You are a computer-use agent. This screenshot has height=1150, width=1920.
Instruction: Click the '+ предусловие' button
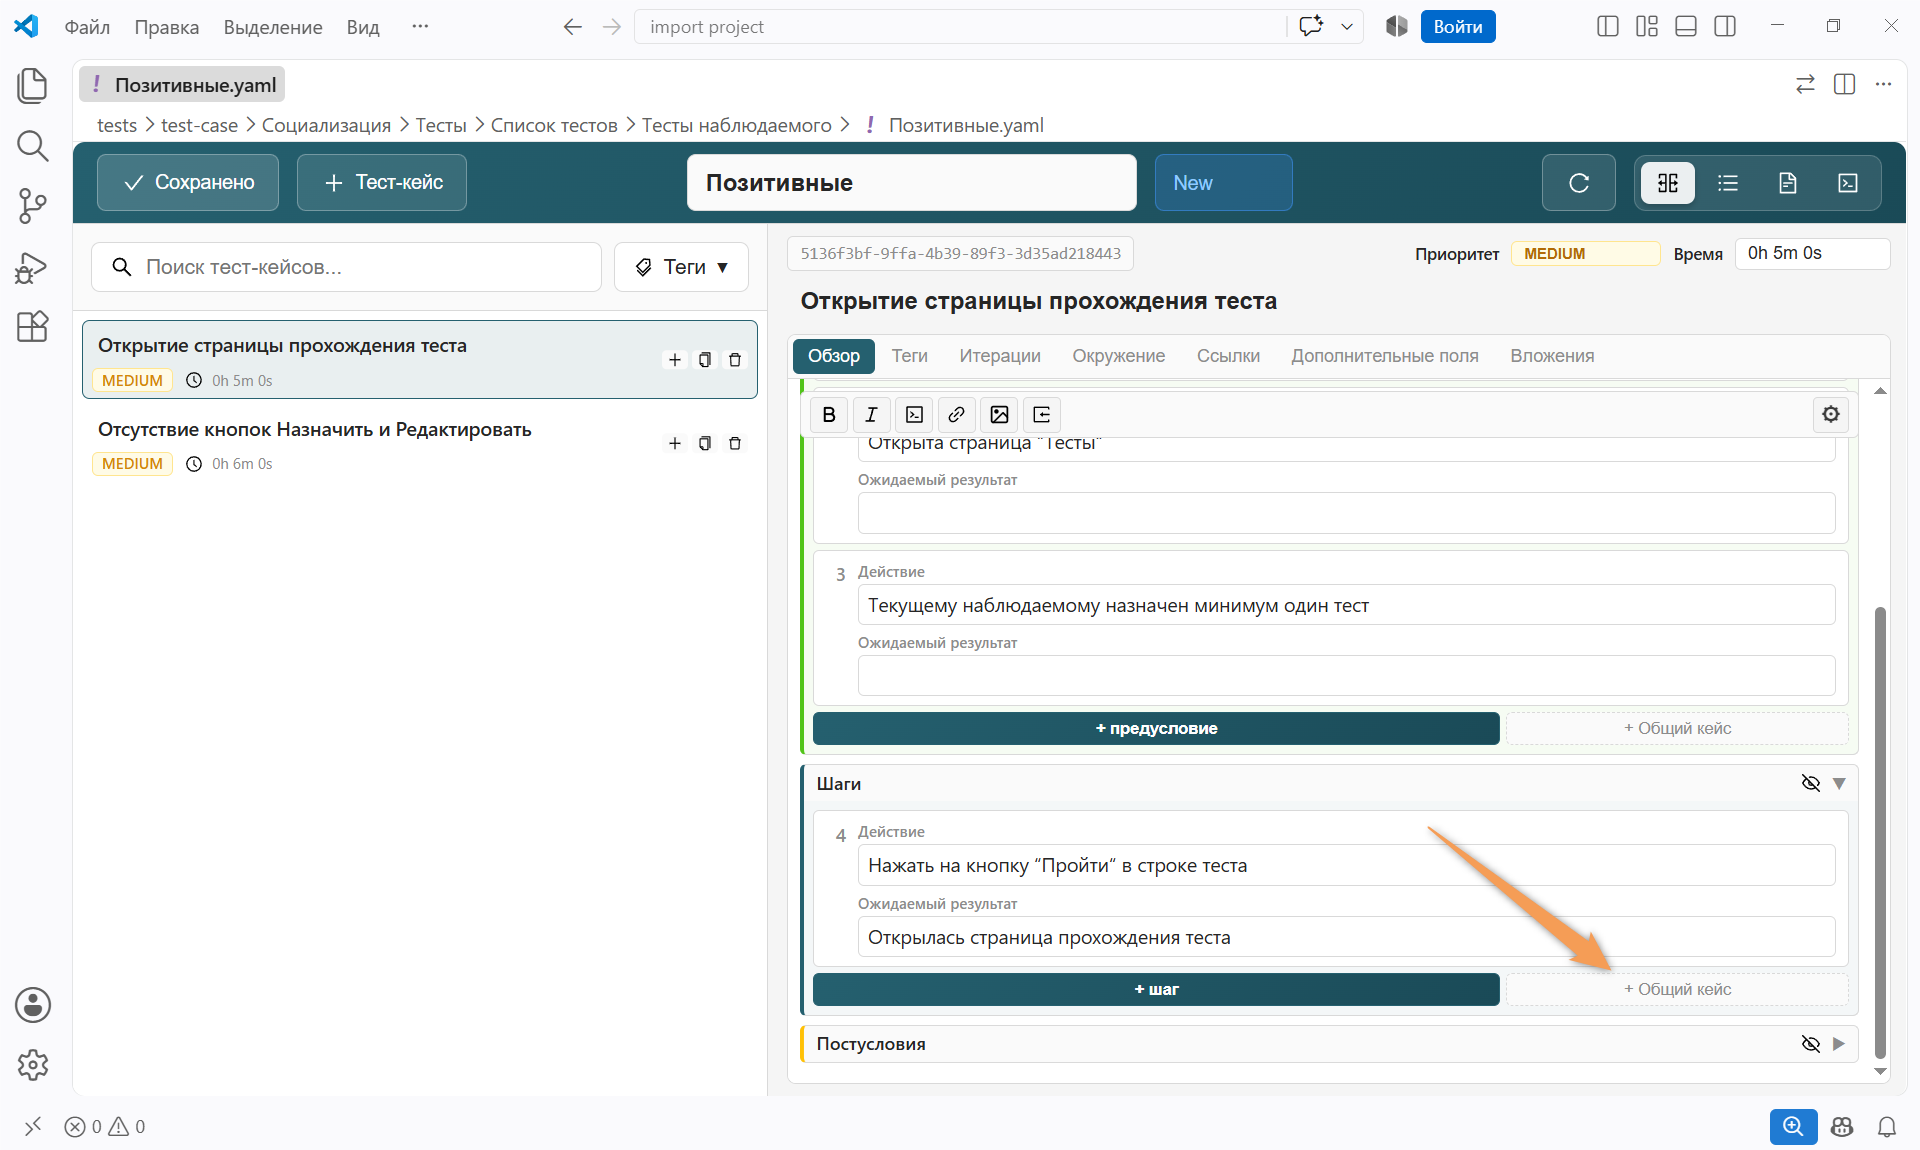click(x=1156, y=728)
